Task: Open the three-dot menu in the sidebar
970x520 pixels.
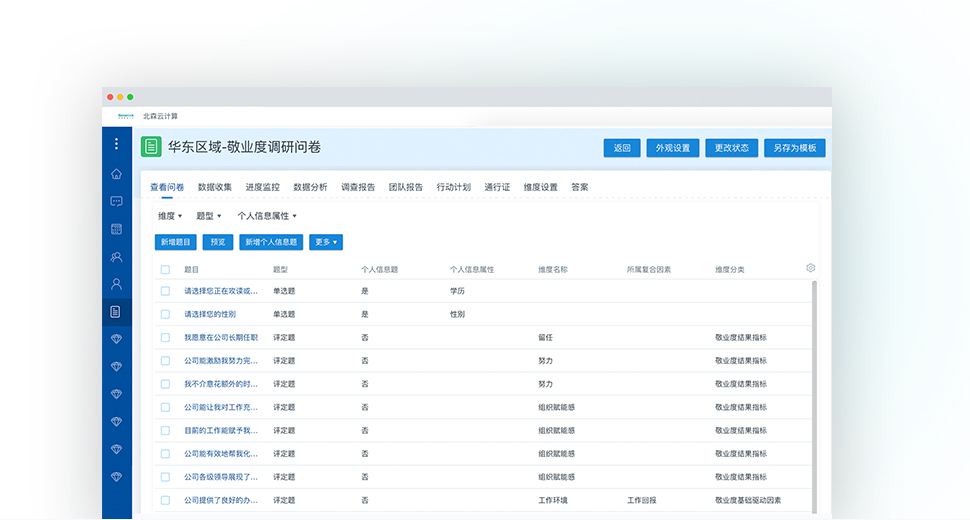Action: pyautogui.click(x=116, y=144)
